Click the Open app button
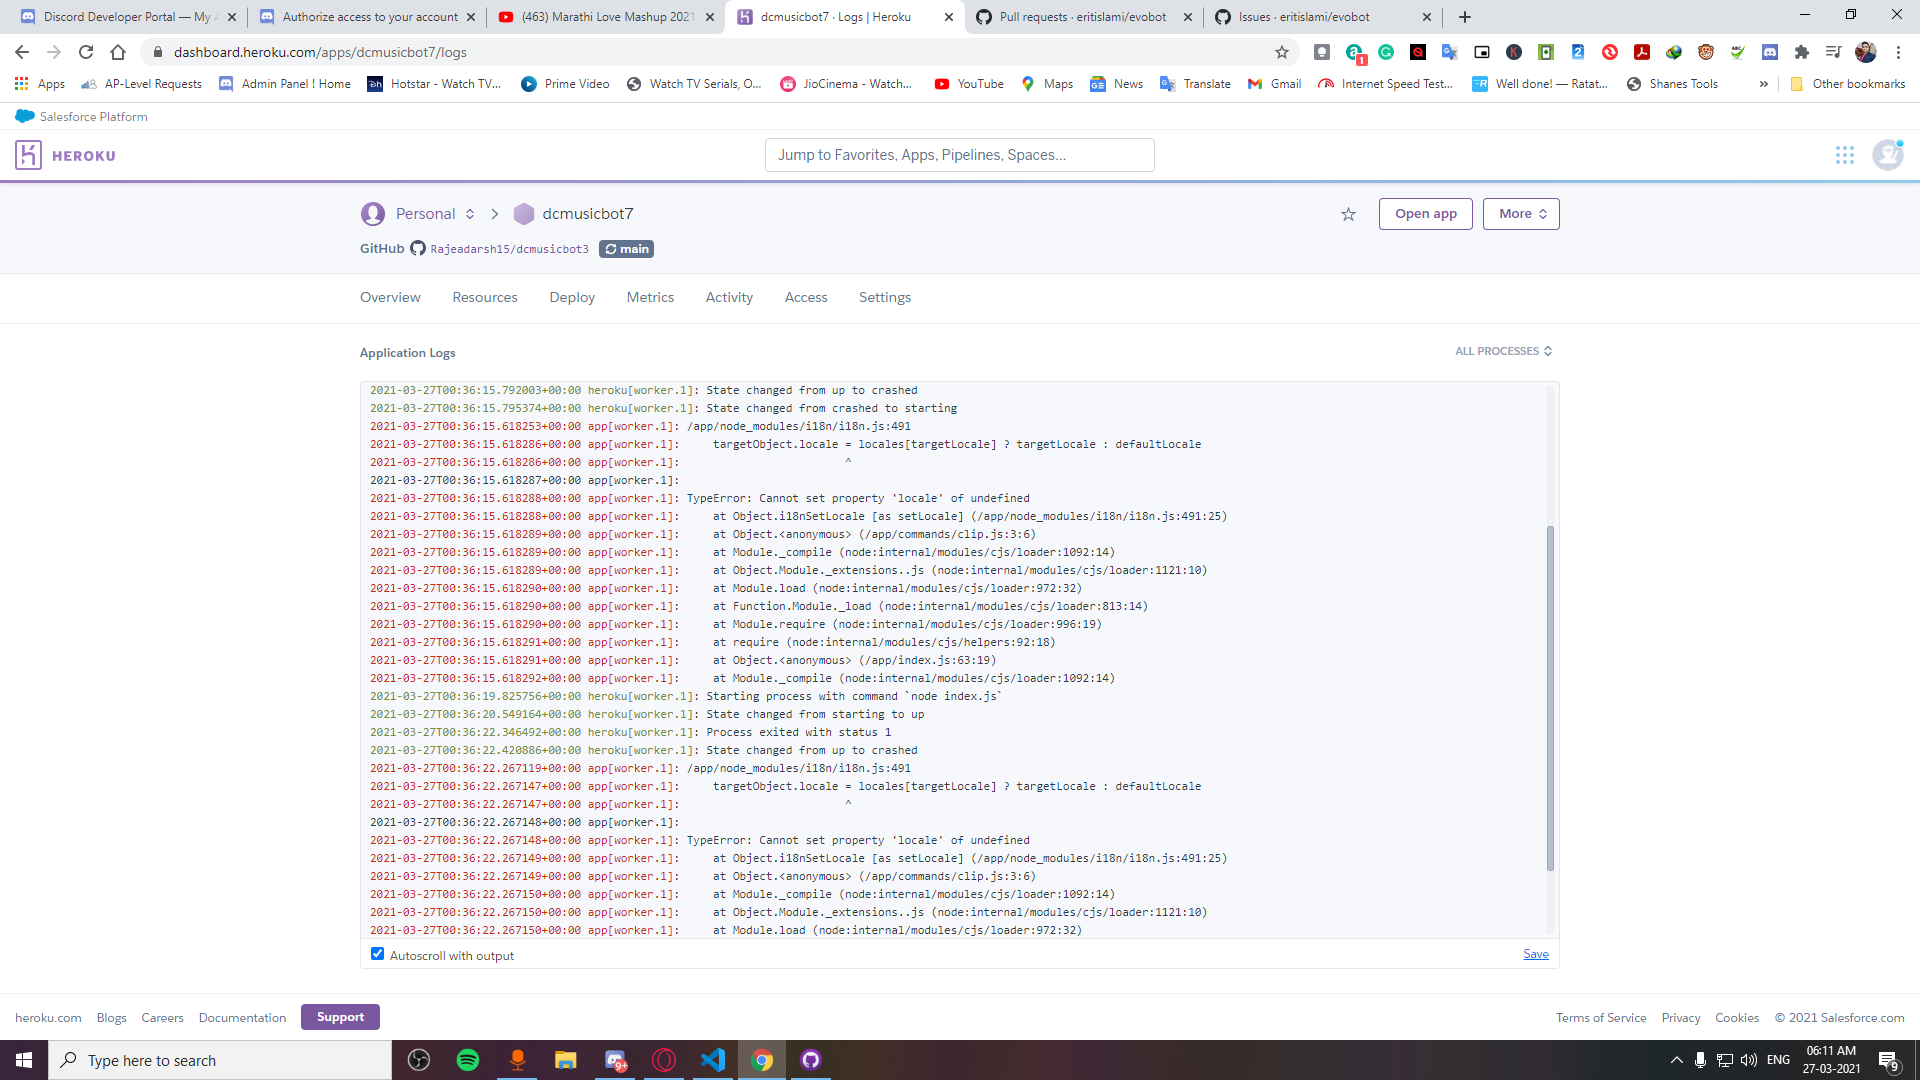The height and width of the screenshot is (1080, 1920). pyautogui.click(x=1425, y=213)
